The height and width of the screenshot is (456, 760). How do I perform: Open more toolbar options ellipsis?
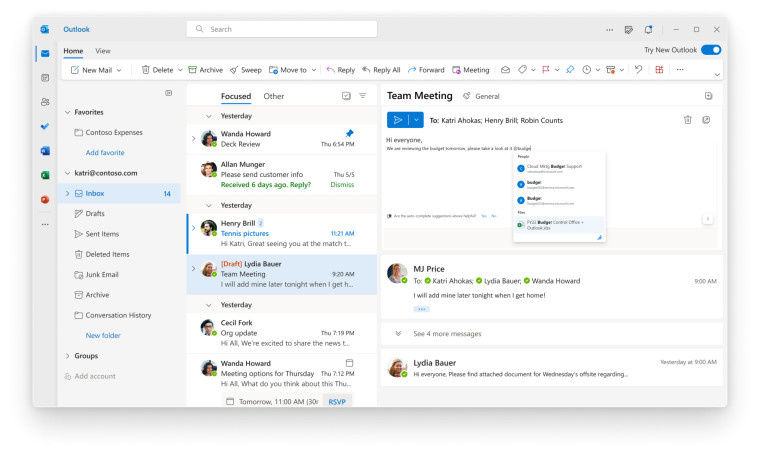(680, 70)
